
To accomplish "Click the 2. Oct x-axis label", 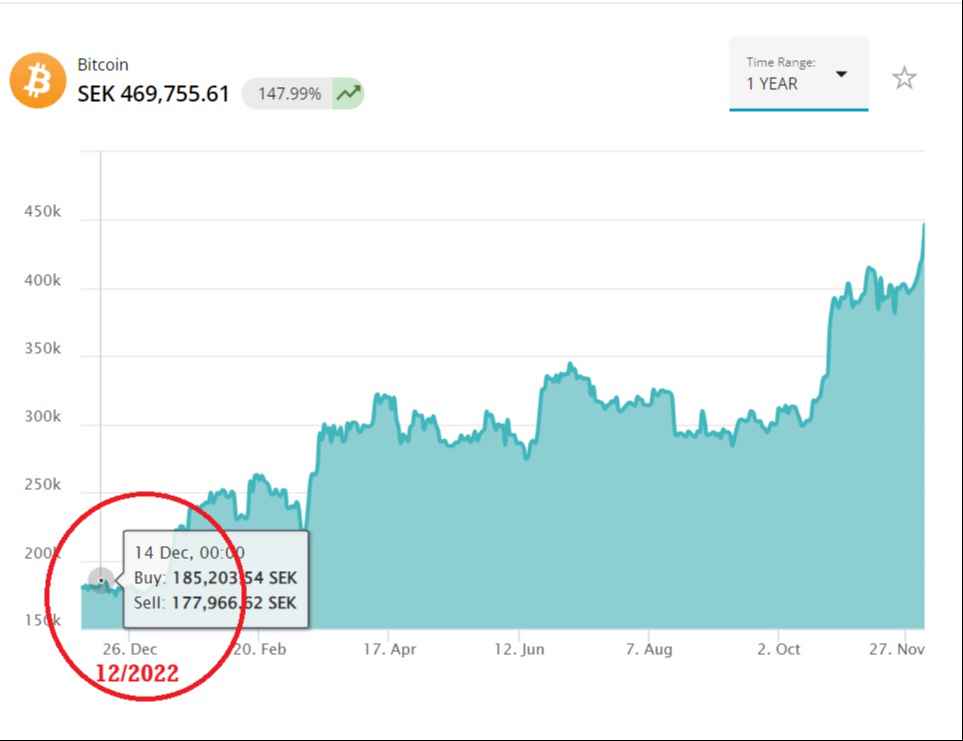I will pyautogui.click(x=778, y=649).
